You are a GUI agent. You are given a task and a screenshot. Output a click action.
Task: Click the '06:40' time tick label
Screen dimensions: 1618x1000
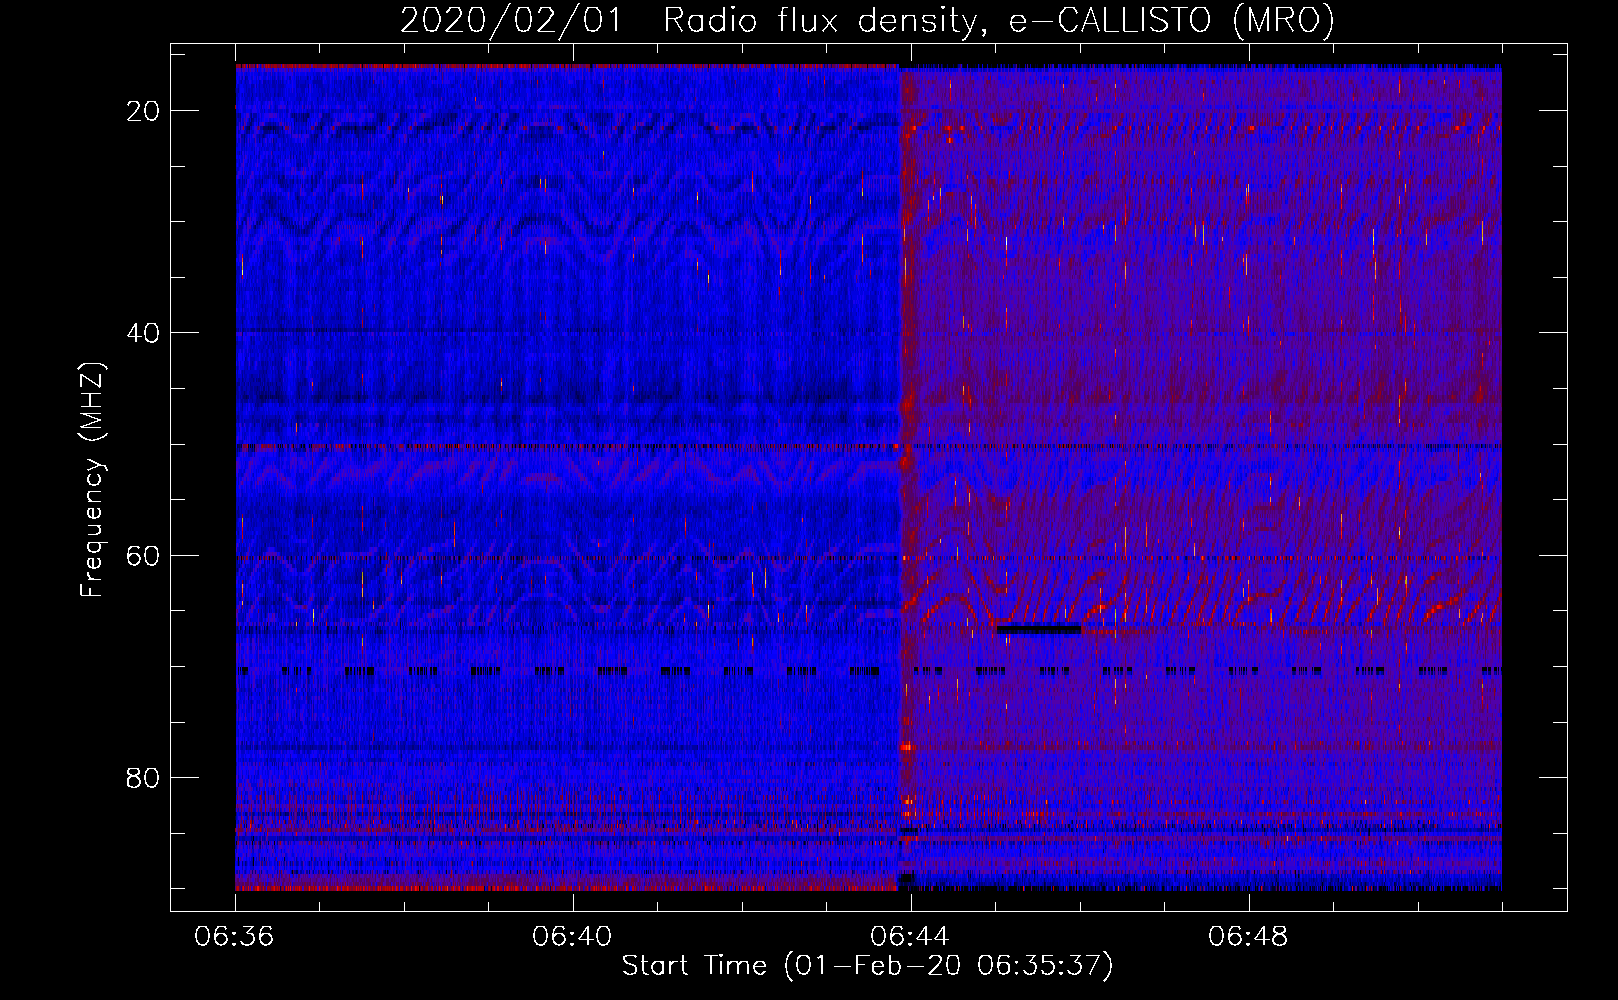(572, 937)
